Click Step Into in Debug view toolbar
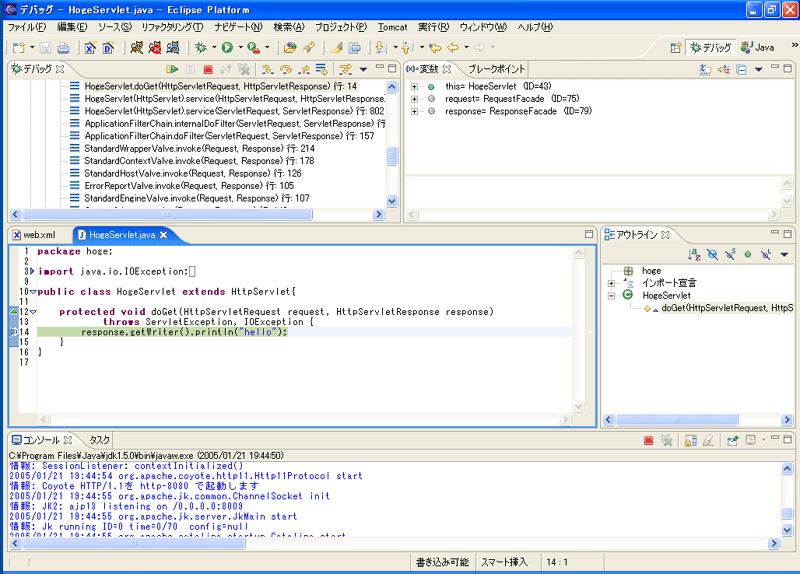Screen dimensions: 800x574 coord(267,69)
